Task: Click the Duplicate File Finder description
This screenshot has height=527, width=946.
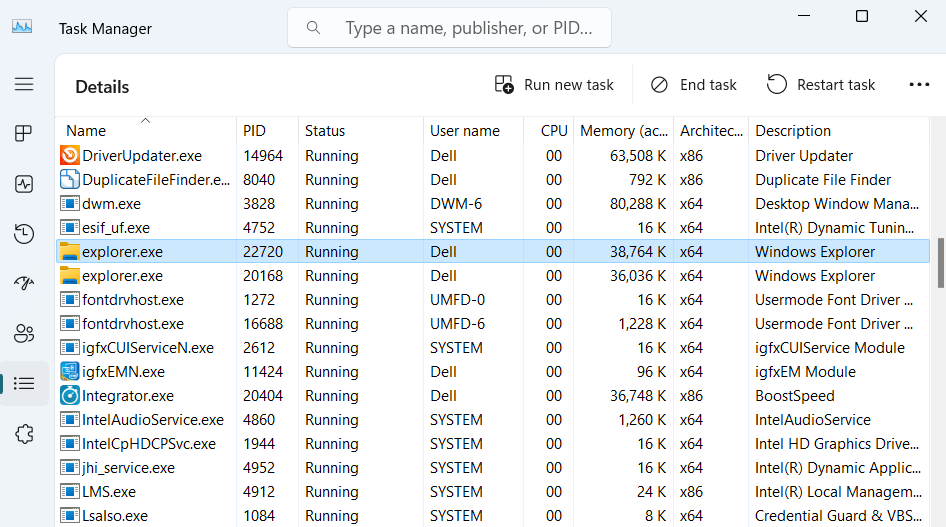Action: tap(823, 180)
